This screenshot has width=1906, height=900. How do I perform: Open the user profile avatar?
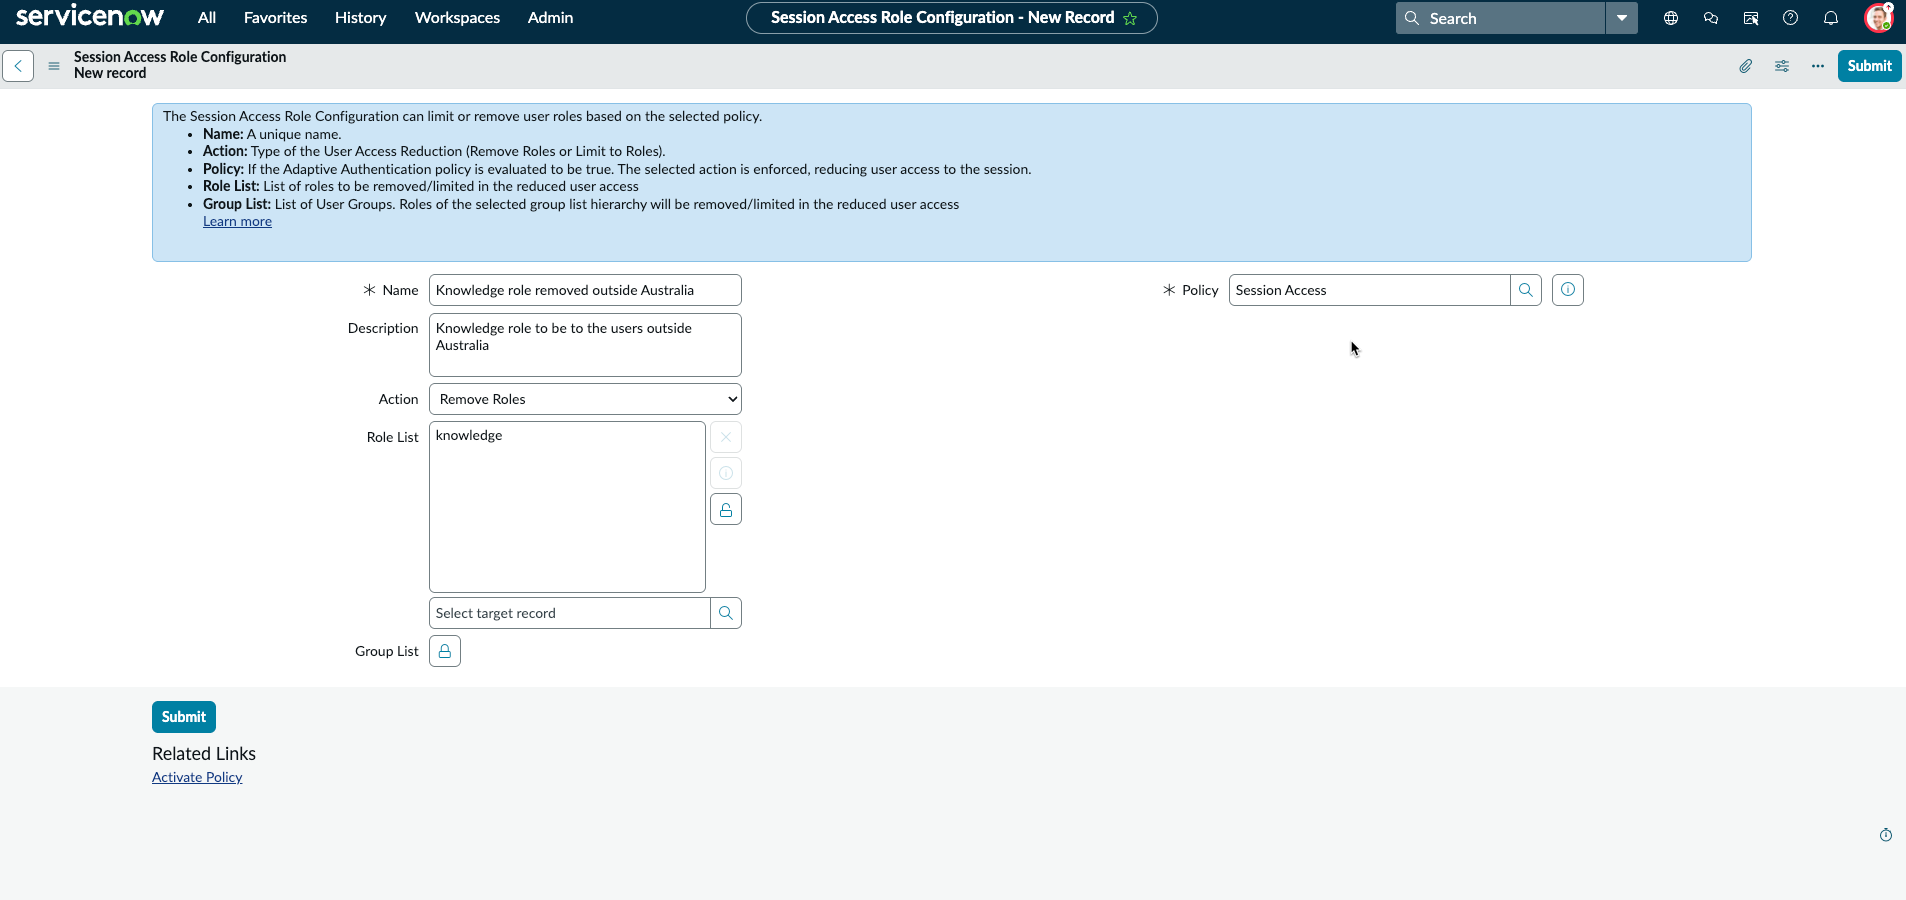(x=1879, y=18)
